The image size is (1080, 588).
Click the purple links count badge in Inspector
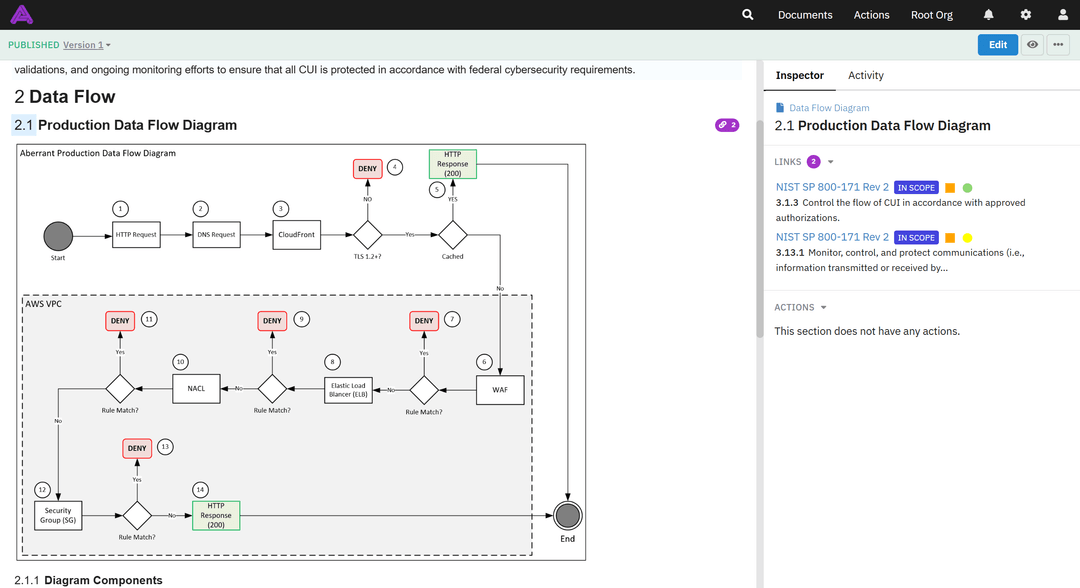coord(813,162)
